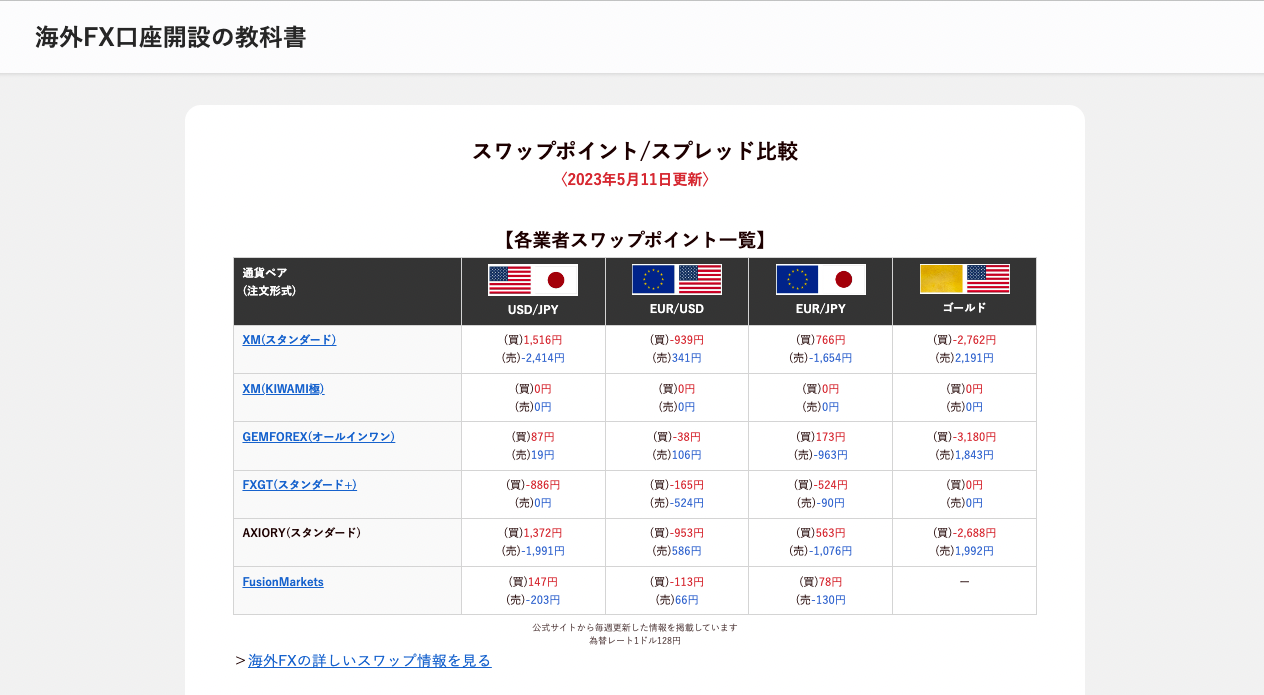1264x695 pixels.
Task: Open the 海外FXの詳しいスワップ情報を見る link
Action: click(369, 661)
